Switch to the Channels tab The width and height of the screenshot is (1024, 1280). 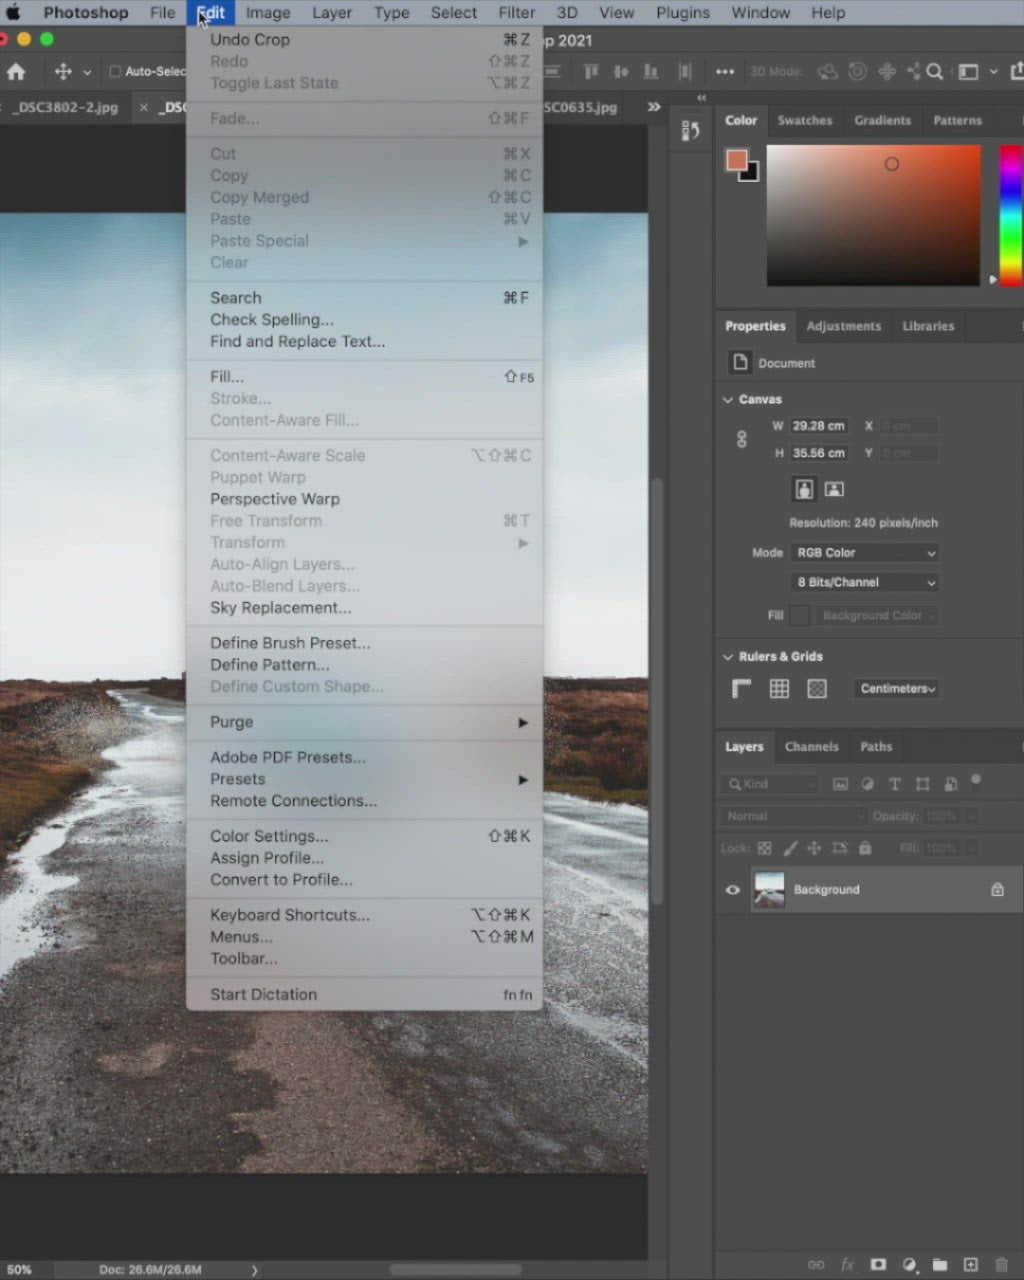tap(811, 747)
